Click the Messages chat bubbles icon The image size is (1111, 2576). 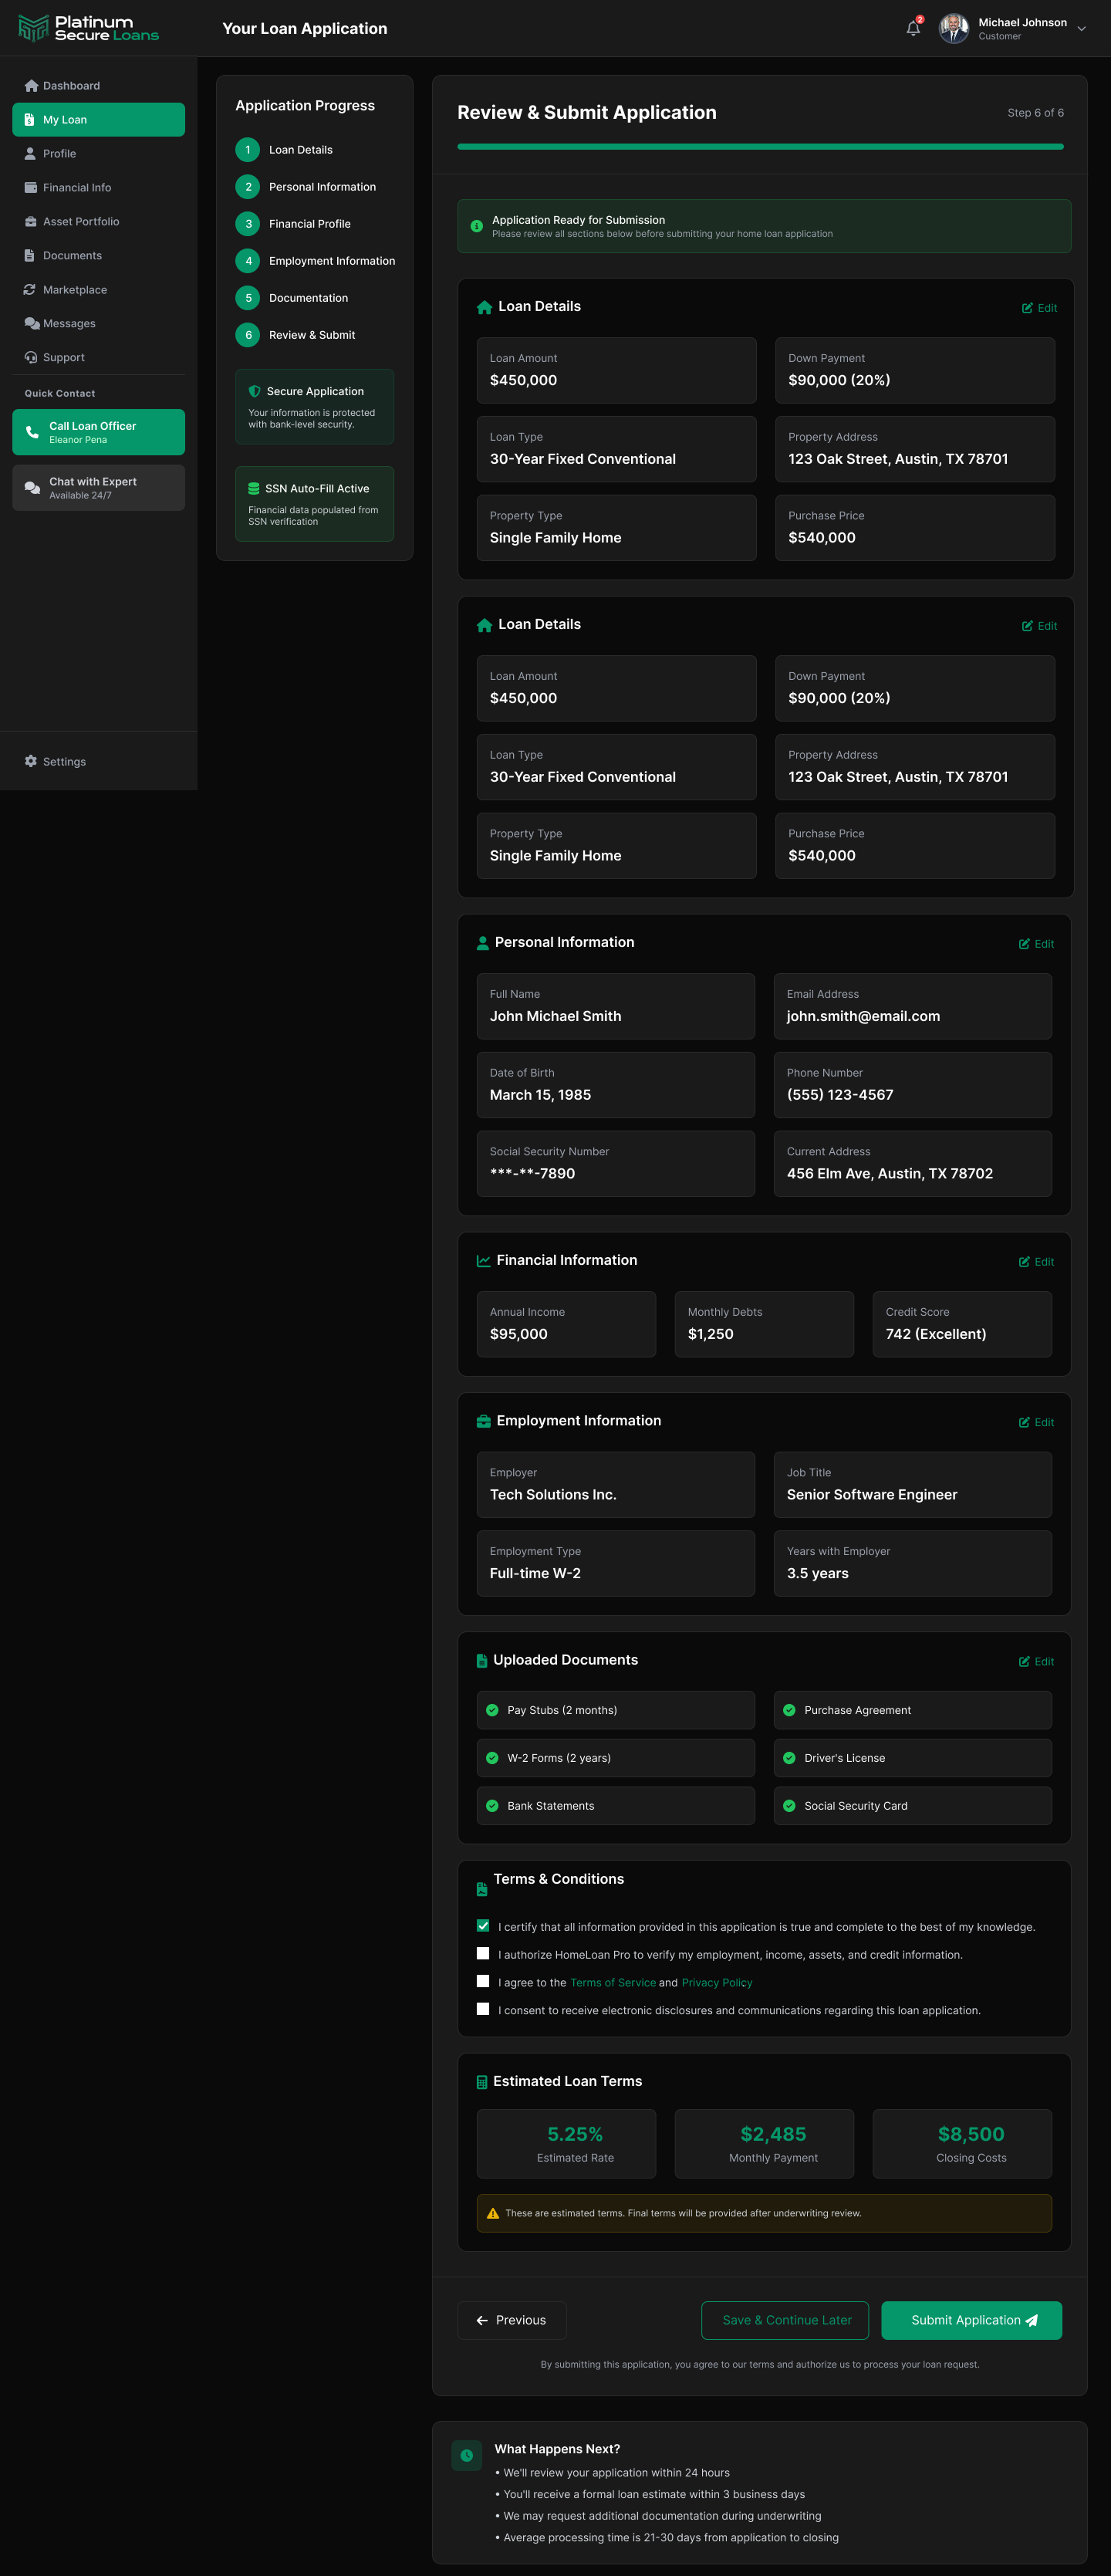coord(31,324)
